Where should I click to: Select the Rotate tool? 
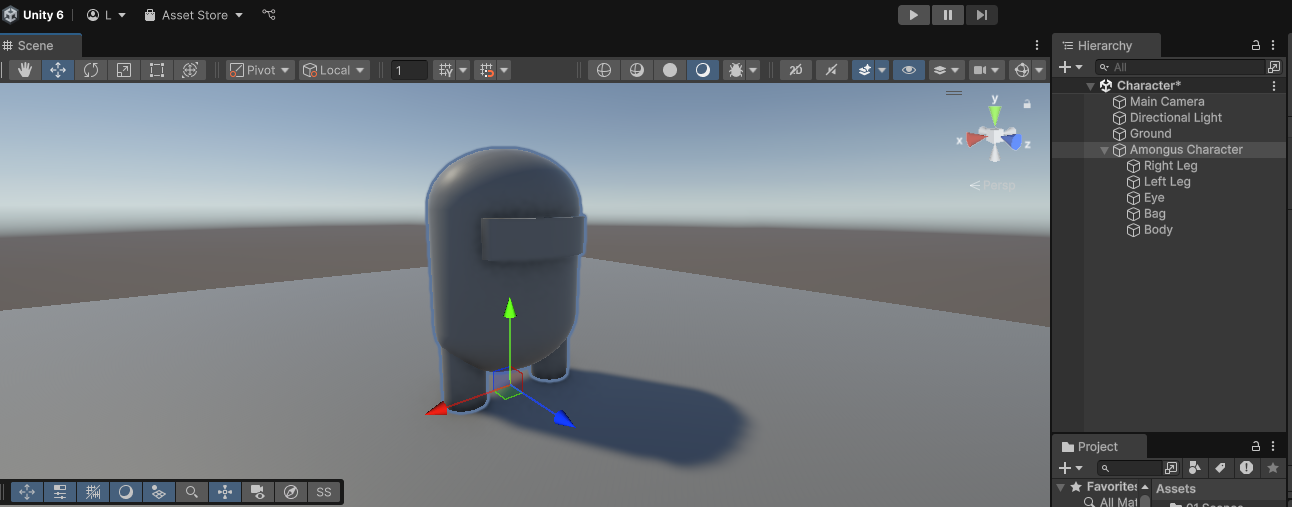point(91,70)
